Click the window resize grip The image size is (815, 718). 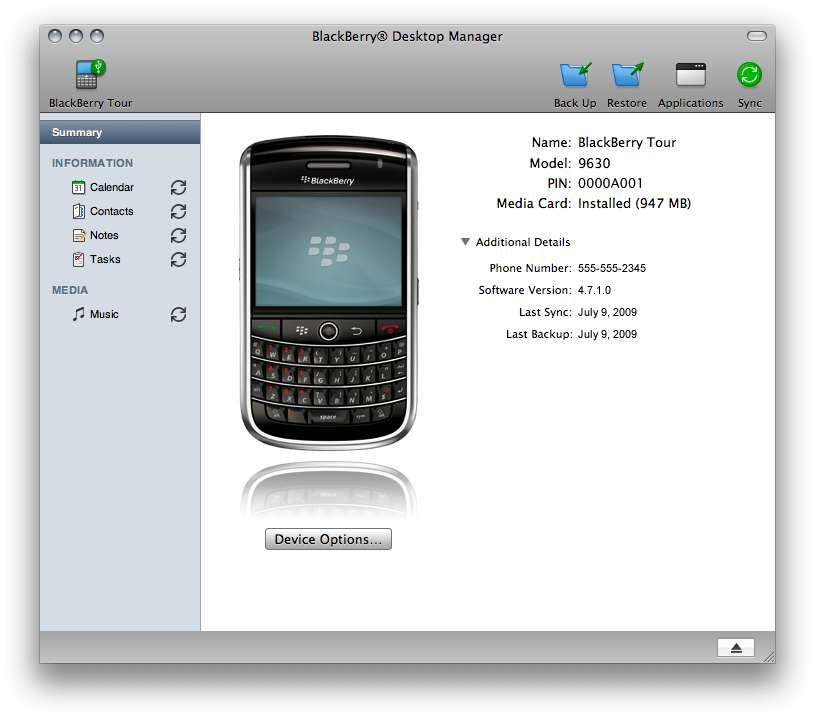coord(769,657)
